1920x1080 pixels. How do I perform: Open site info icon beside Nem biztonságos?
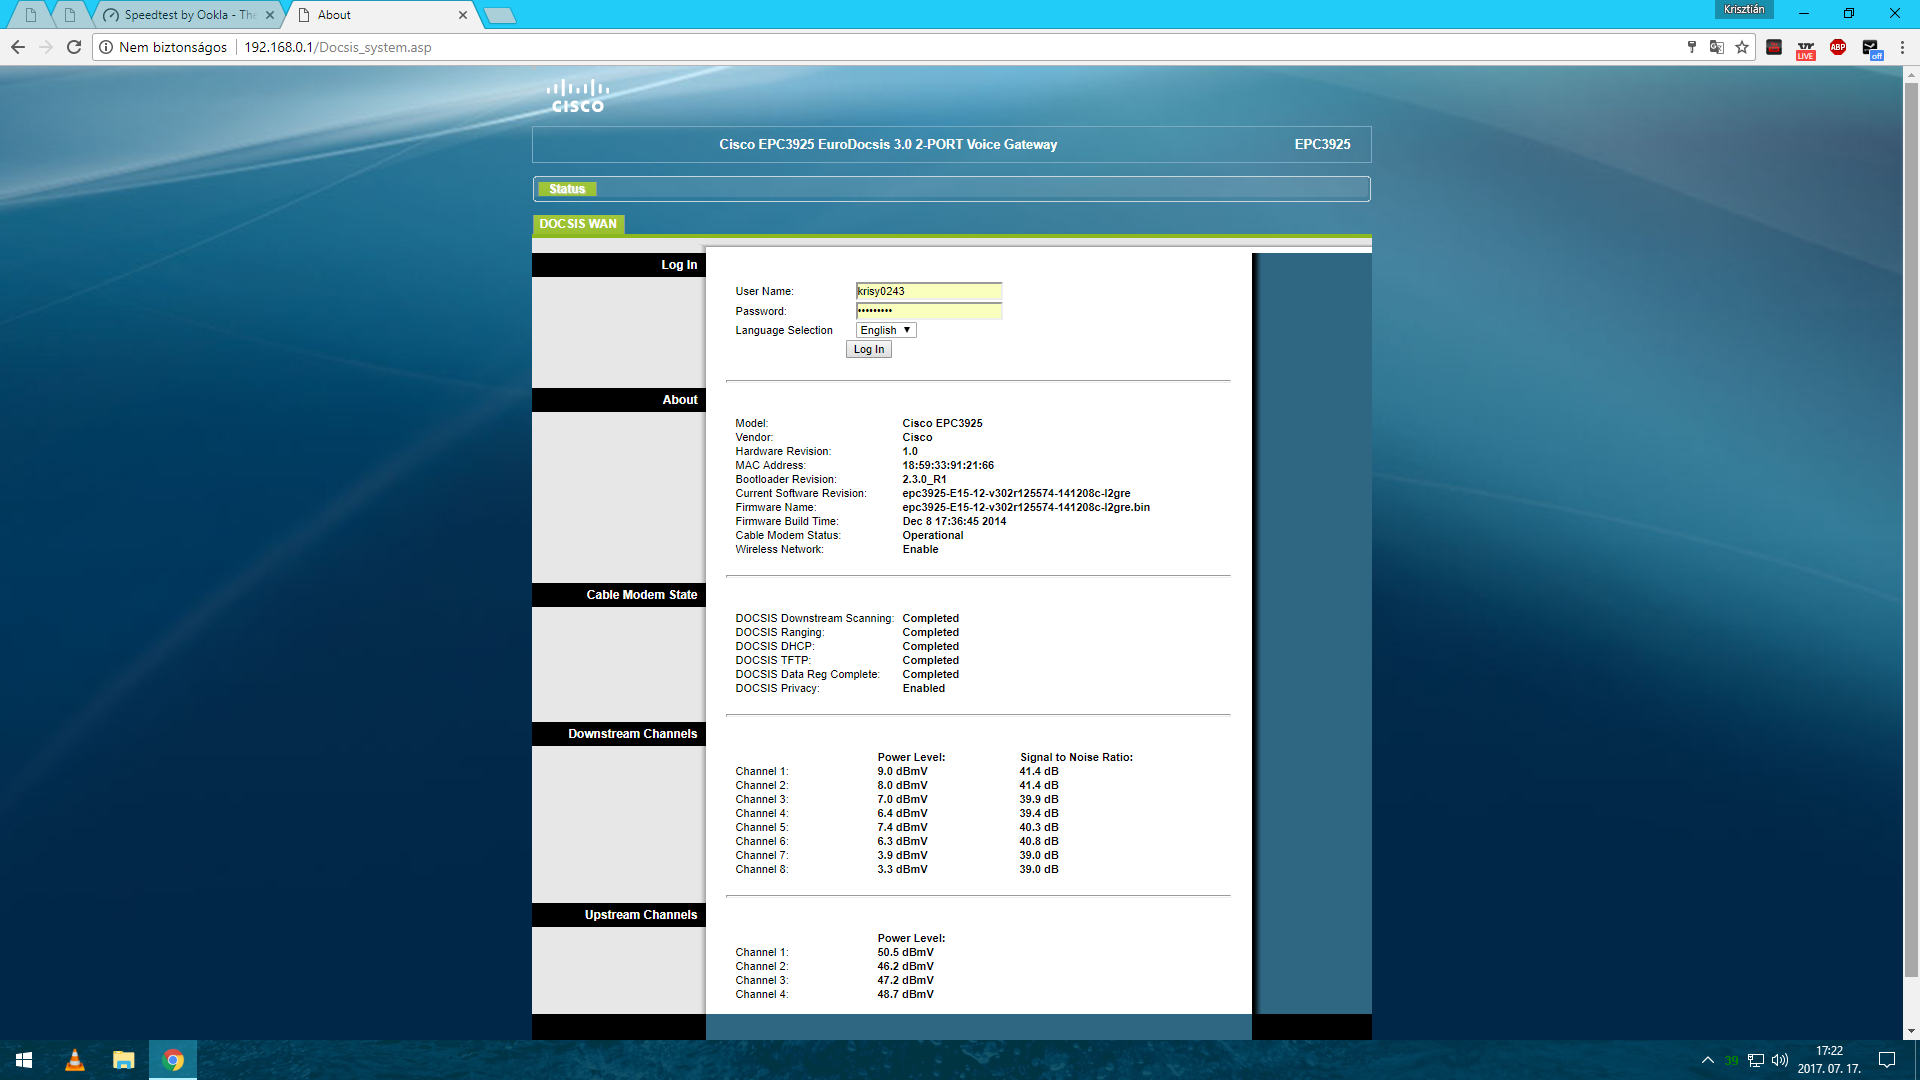pyautogui.click(x=106, y=47)
